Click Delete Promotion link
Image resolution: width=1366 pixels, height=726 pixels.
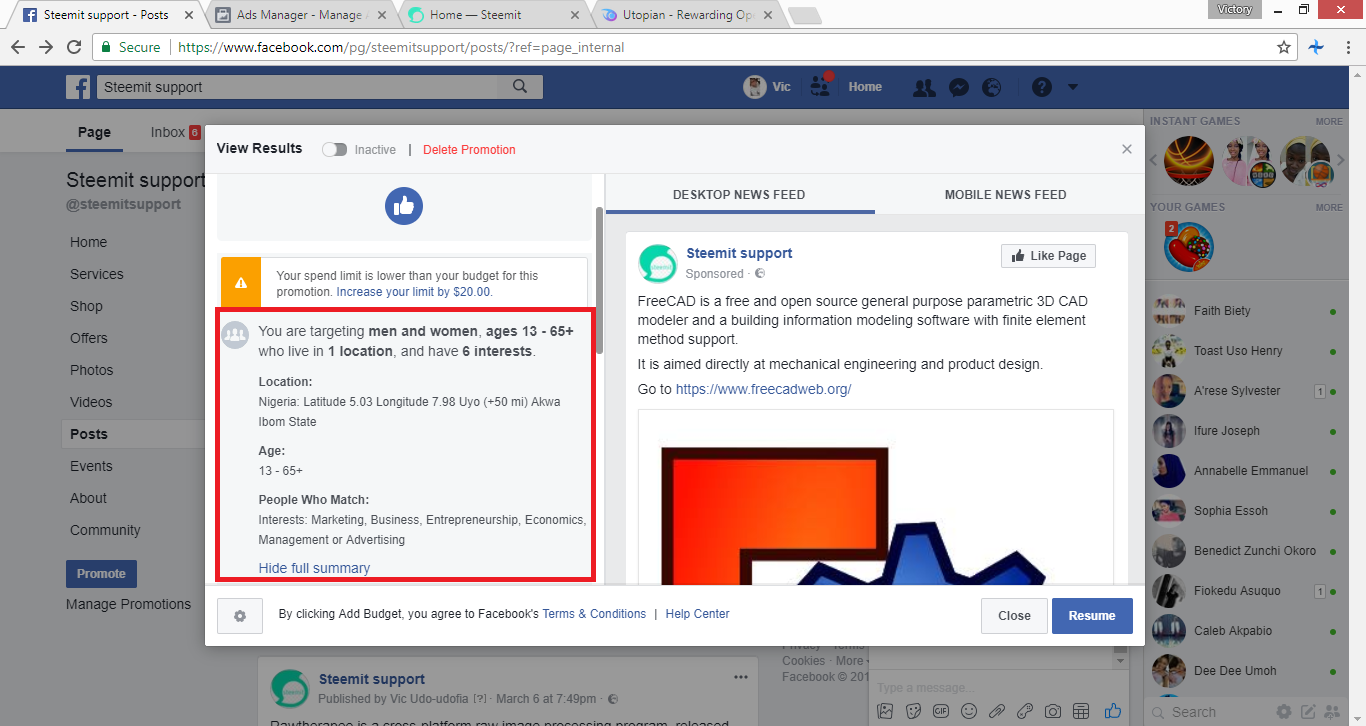coord(469,150)
